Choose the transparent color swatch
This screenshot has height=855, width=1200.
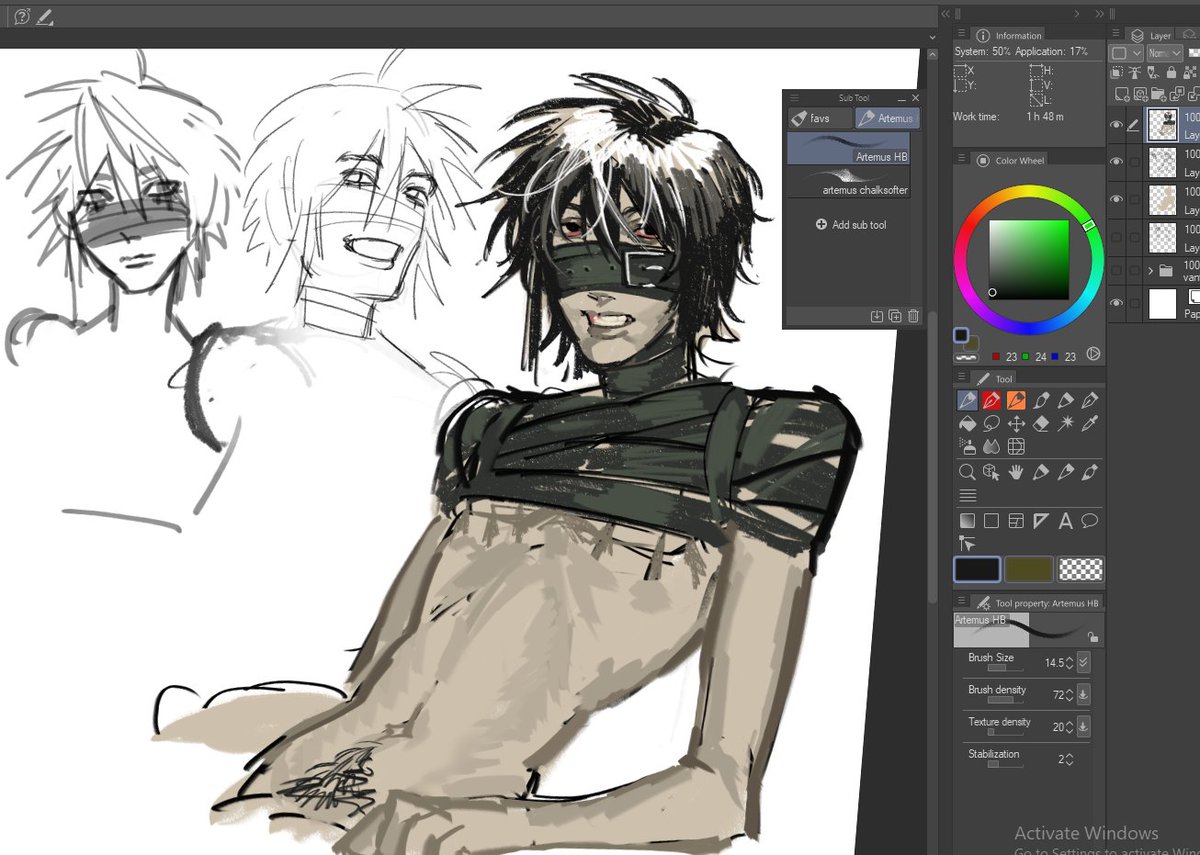(x=1080, y=569)
